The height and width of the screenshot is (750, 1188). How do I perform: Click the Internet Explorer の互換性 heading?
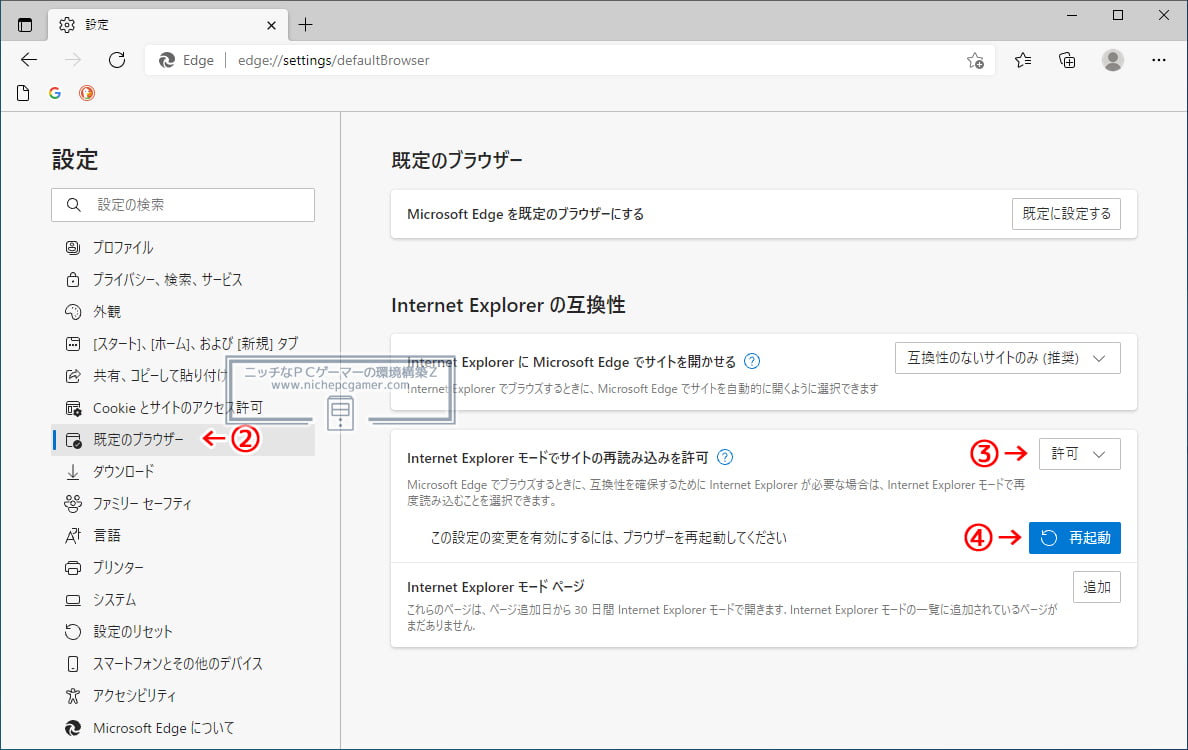coord(508,305)
